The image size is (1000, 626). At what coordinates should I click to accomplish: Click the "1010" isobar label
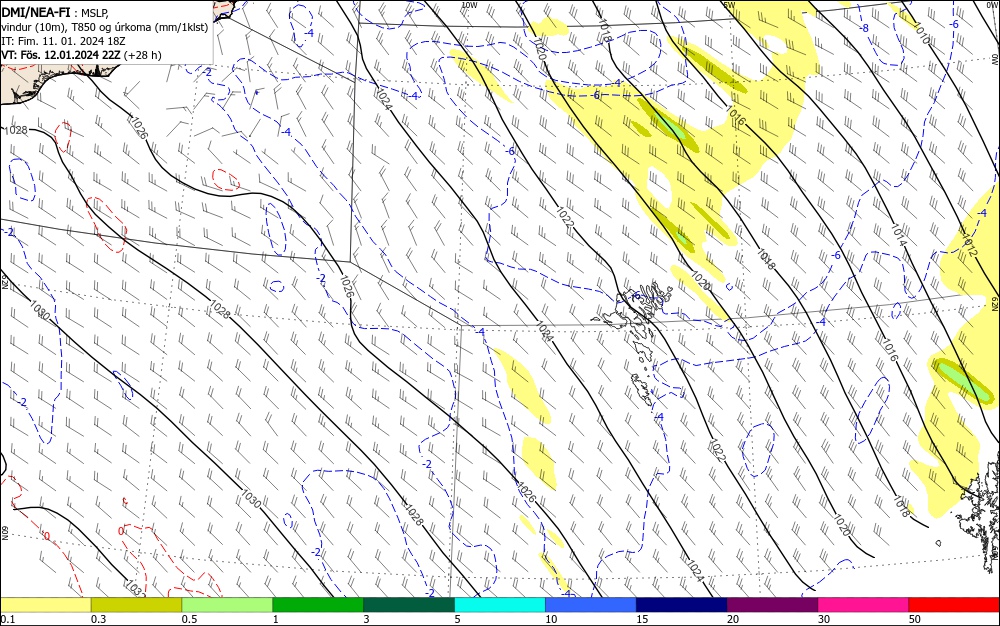click(922, 33)
